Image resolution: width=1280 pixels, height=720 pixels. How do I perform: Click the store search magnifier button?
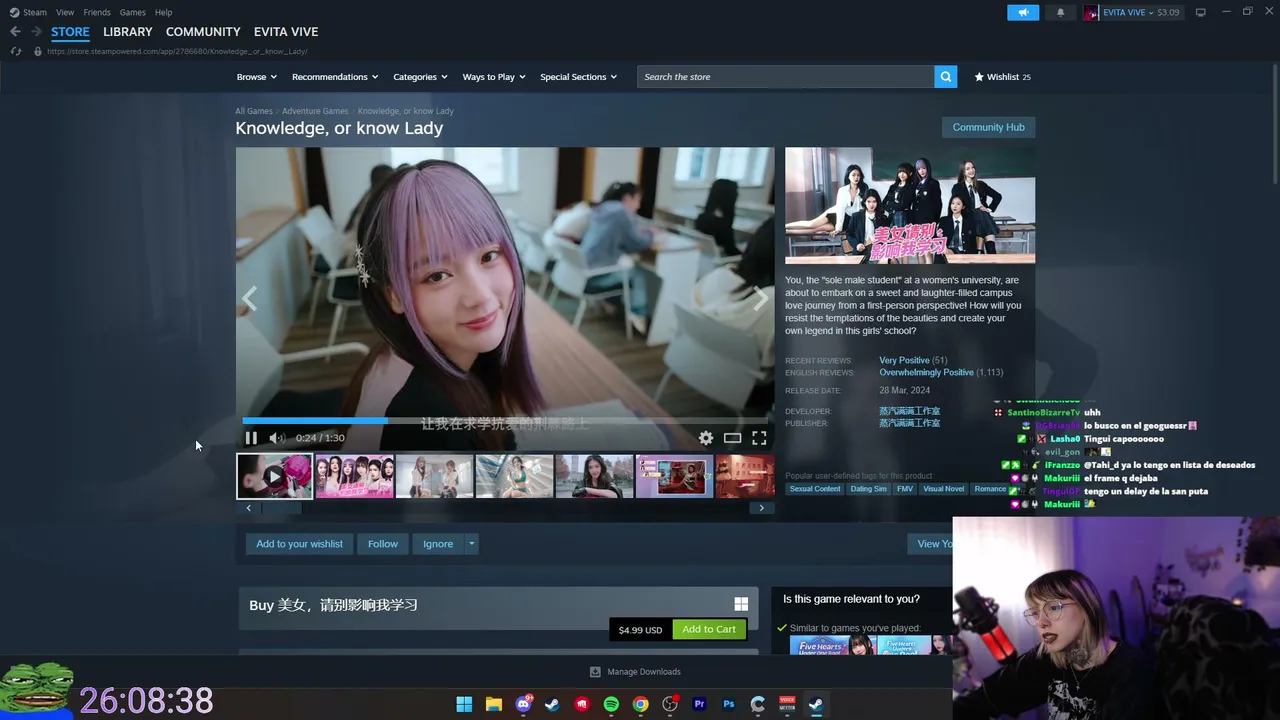click(946, 77)
